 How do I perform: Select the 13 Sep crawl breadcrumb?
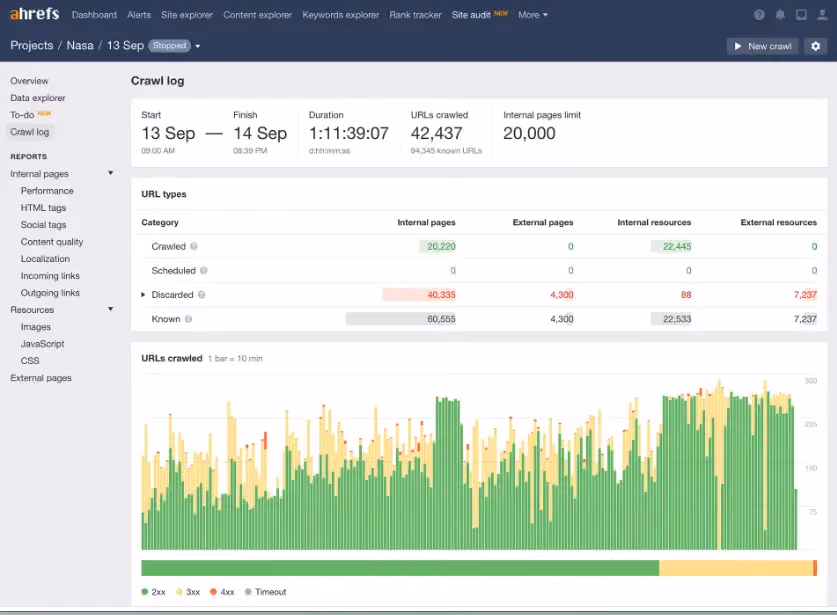[125, 45]
